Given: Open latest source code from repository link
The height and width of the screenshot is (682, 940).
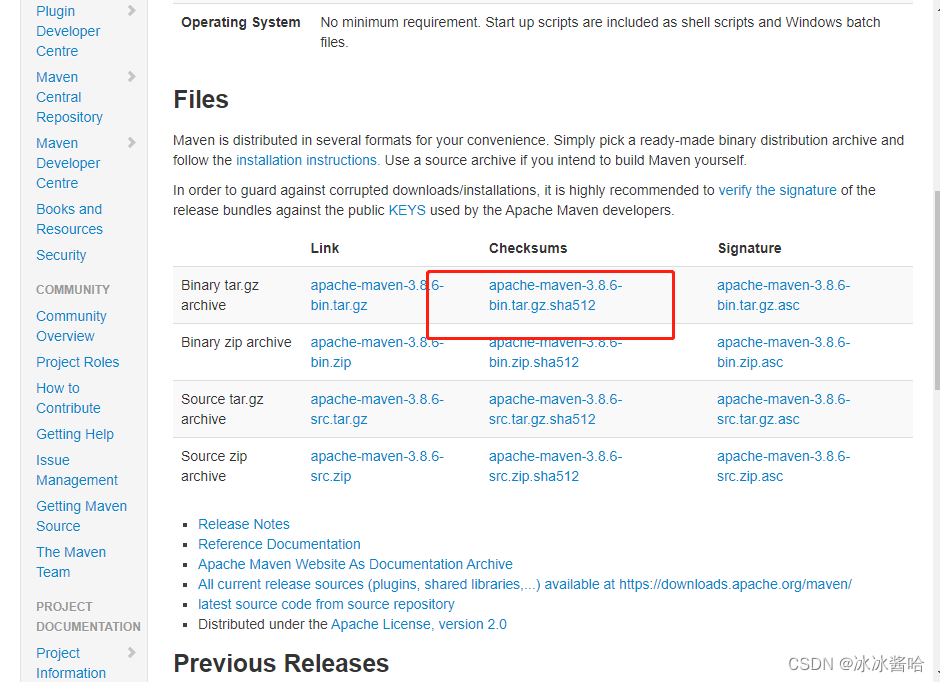Looking at the screenshot, I should [326, 604].
